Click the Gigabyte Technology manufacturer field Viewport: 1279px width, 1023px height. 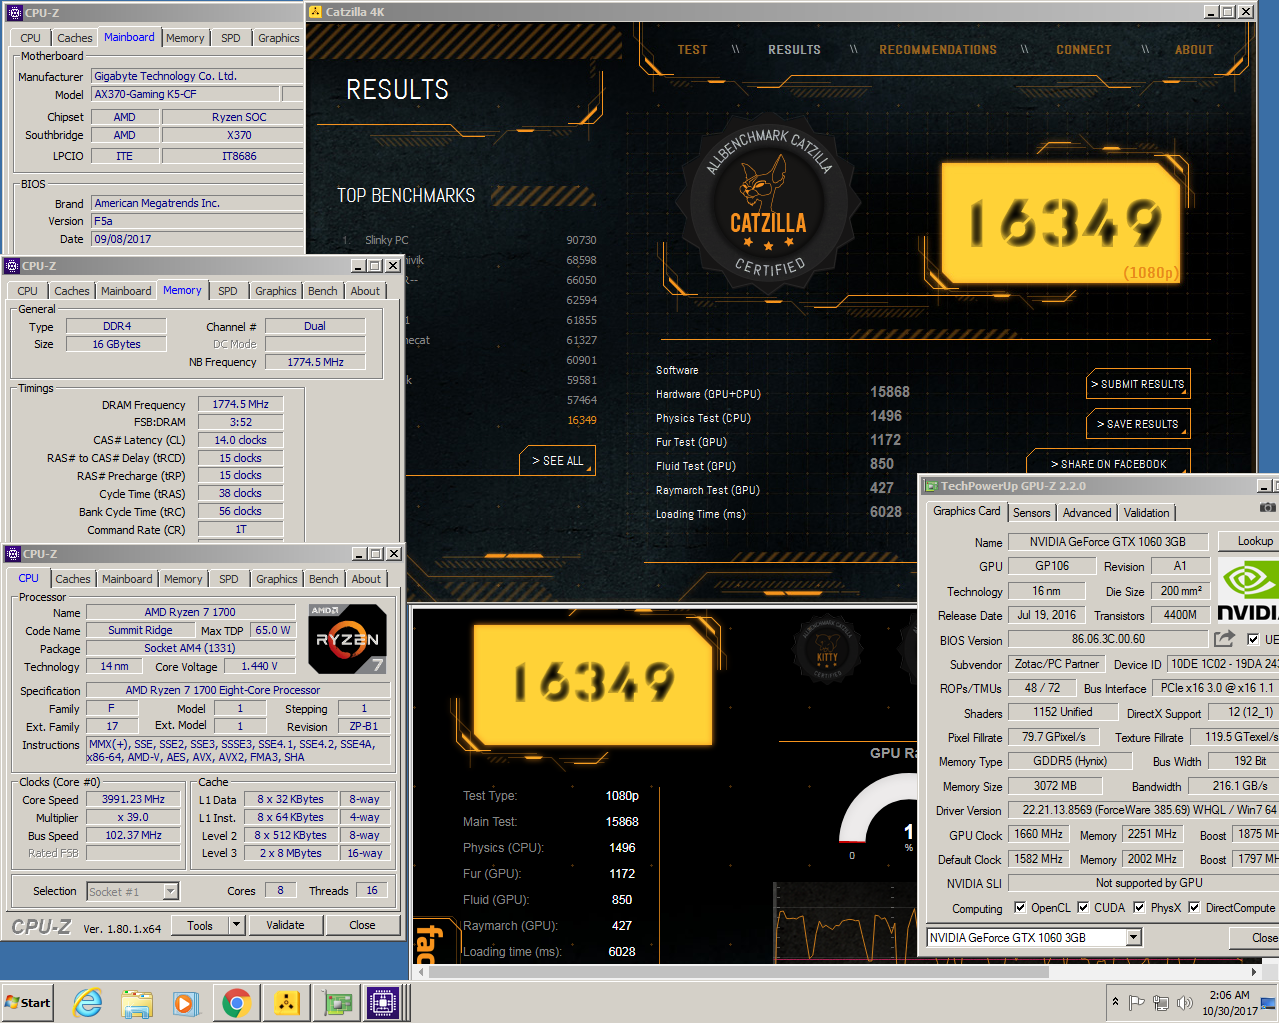[x=197, y=76]
